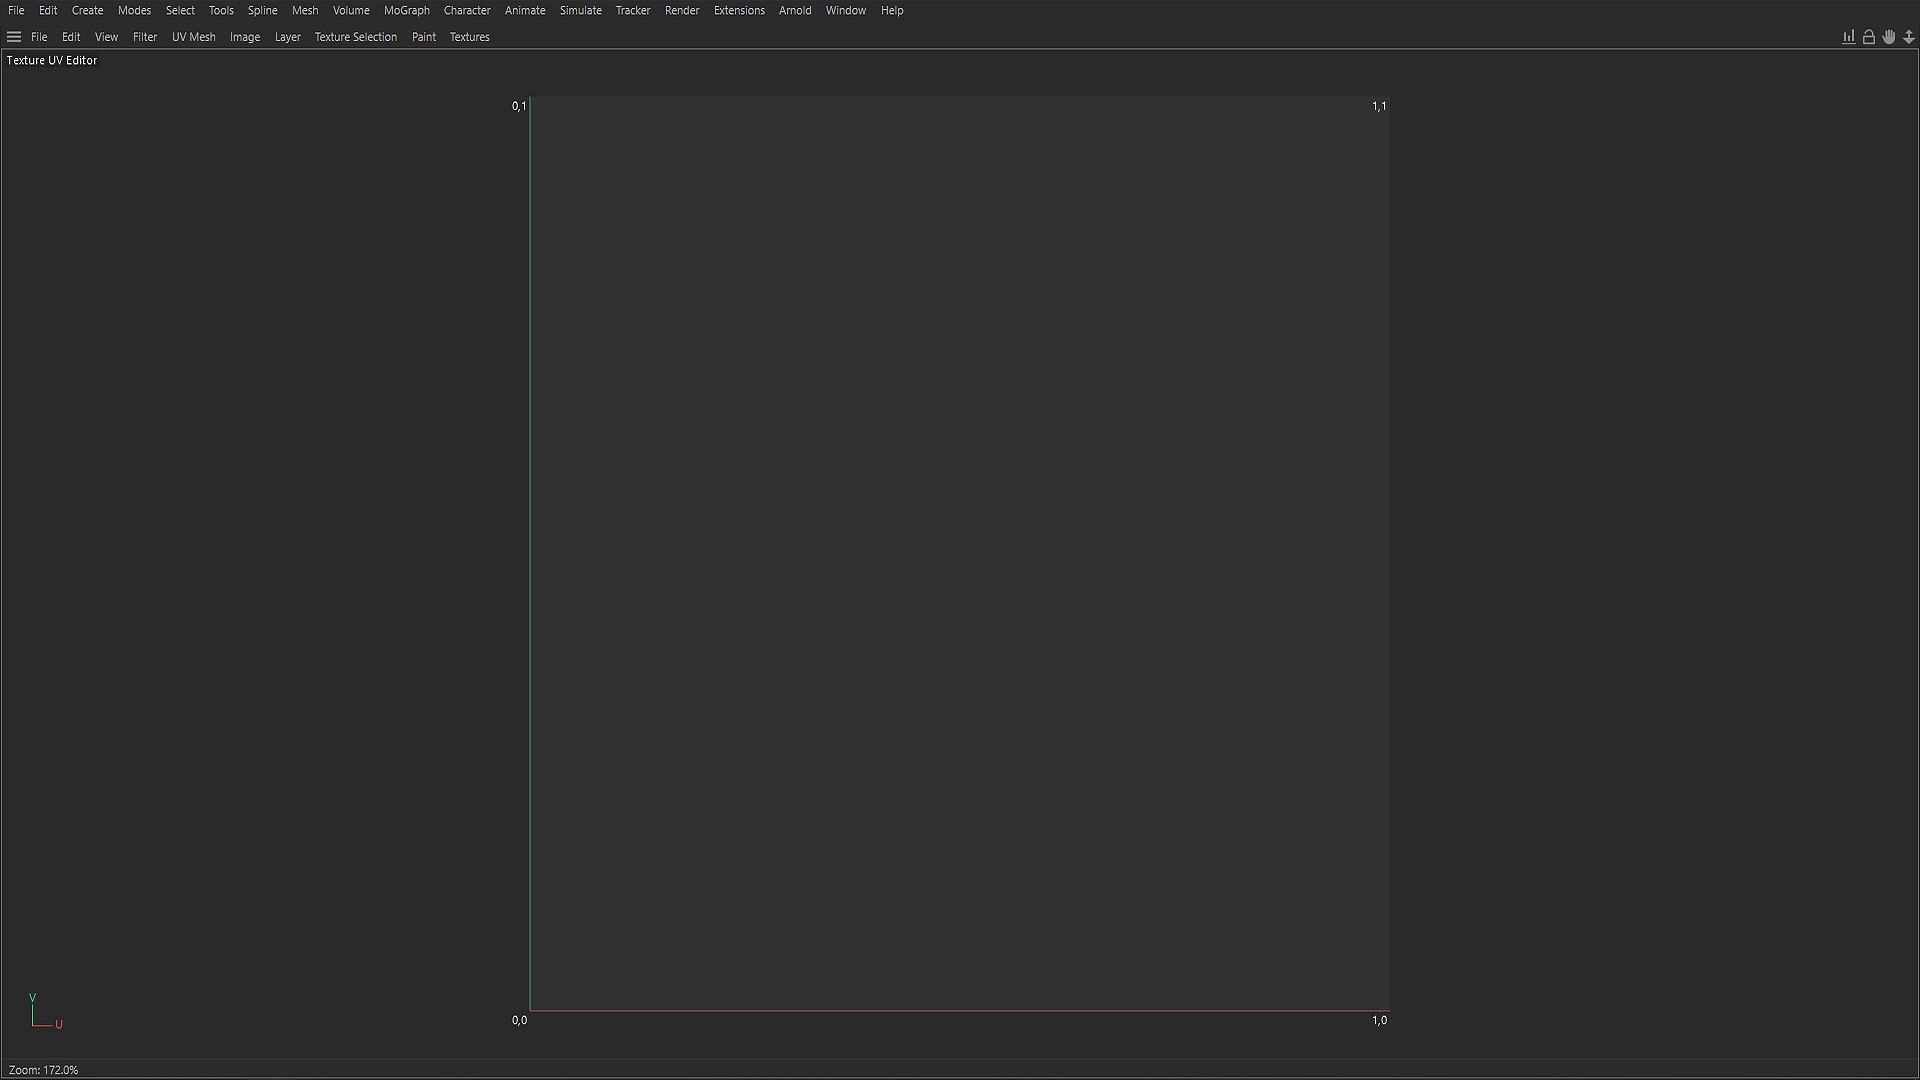Viewport: 1920px width, 1080px height.
Task: Click the UV axis indicator in the corner
Action: (x=42, y=1013)
